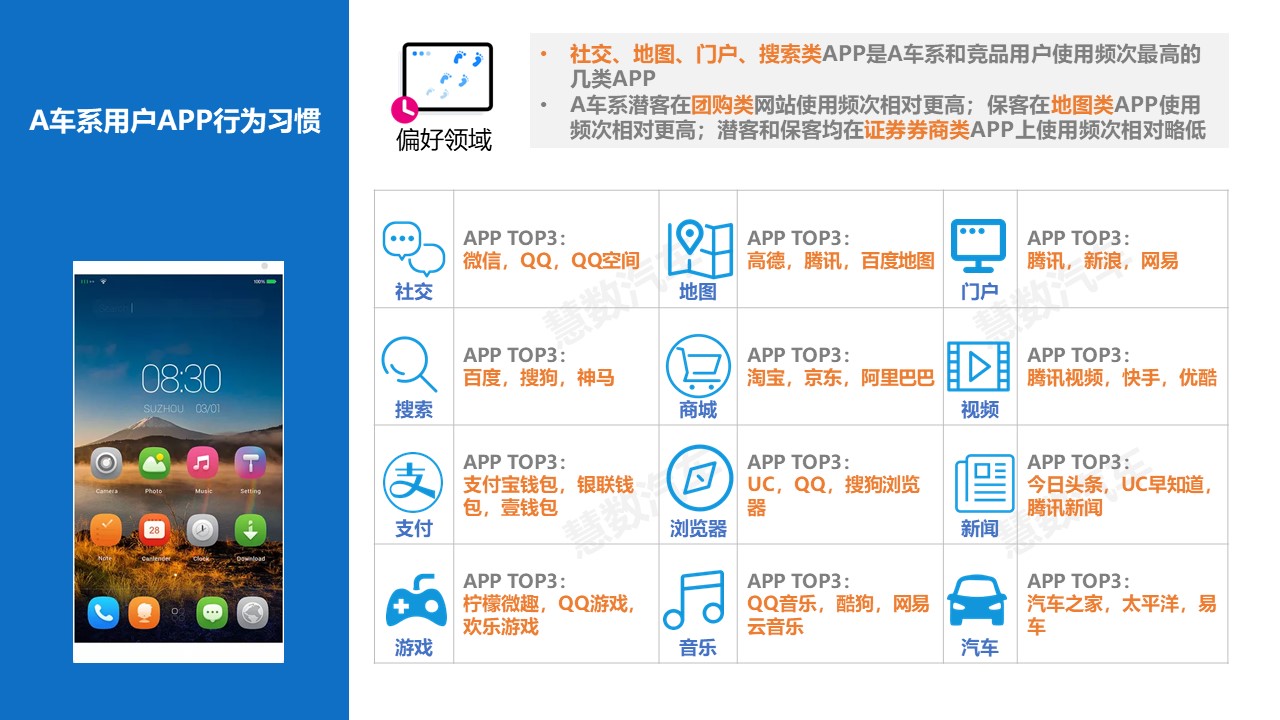Click the 社交 chat bubbles icon
The image size is (1280, 720).
414,249
